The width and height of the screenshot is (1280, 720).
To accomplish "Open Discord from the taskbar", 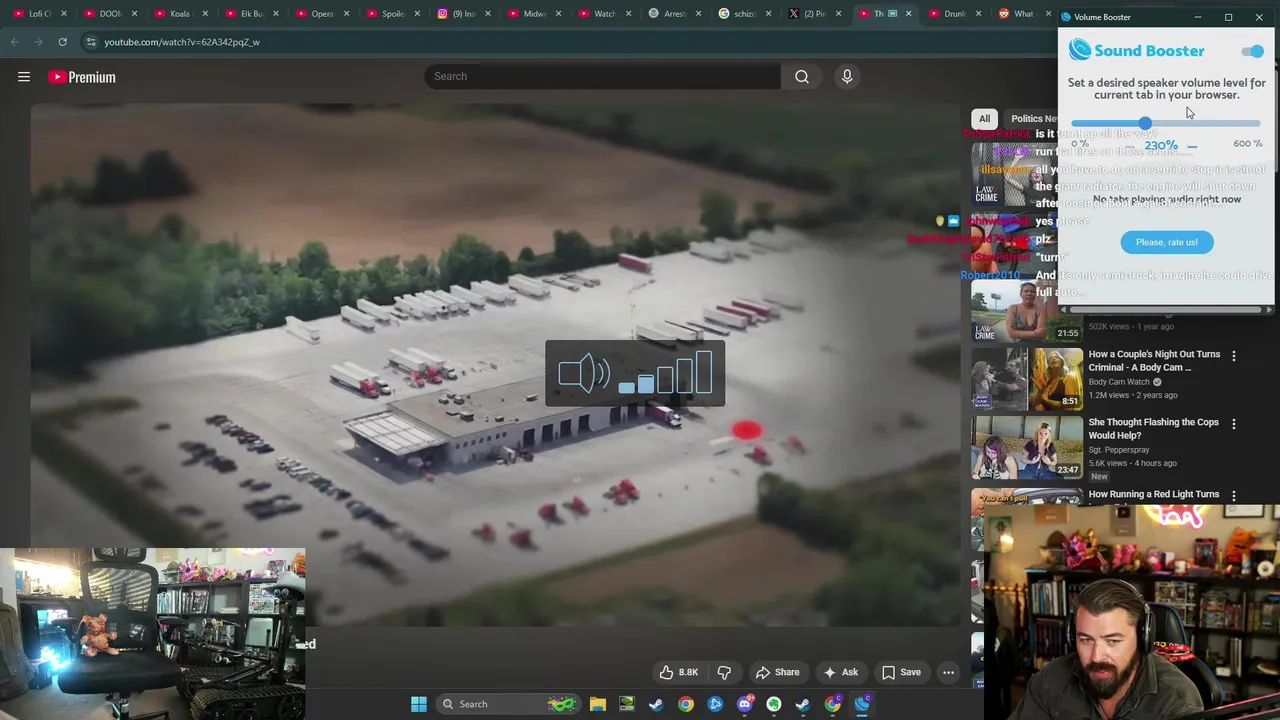I will pyautogui.click(x=744, y=704).
